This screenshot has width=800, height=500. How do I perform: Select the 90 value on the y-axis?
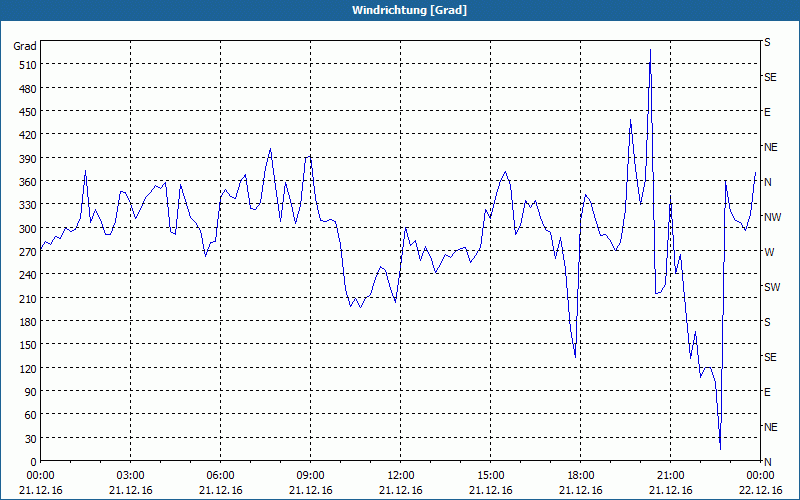tap(31, 392)
